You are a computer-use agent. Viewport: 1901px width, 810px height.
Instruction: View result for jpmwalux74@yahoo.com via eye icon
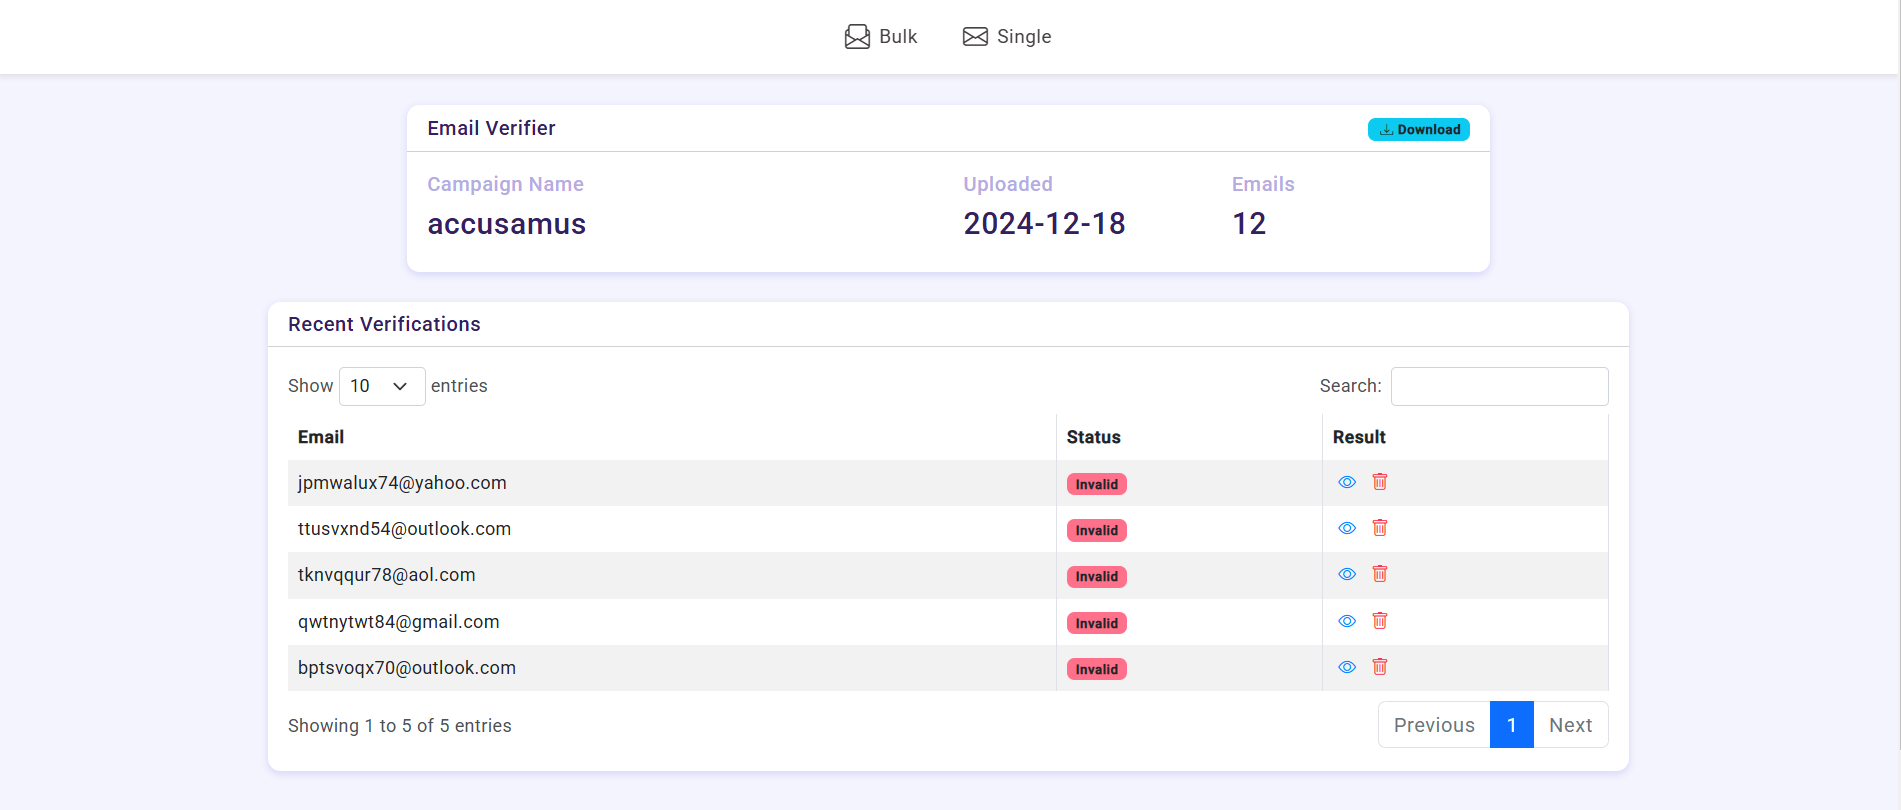pos(1347,482)
